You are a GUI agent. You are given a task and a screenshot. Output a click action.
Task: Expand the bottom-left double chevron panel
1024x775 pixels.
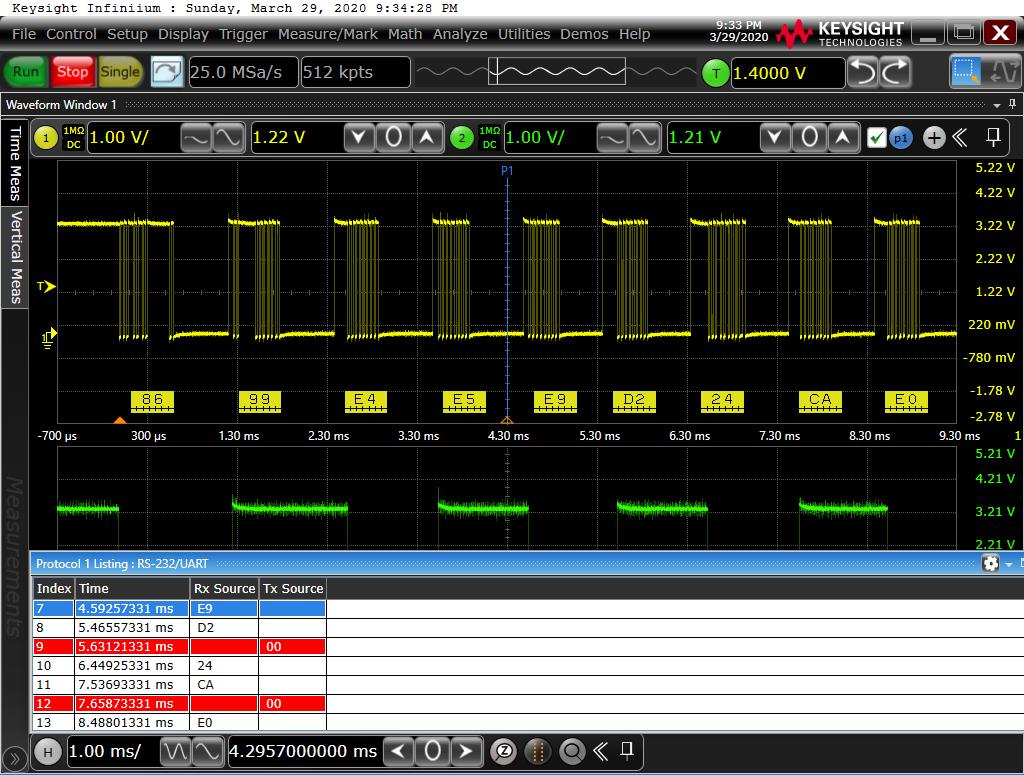[15, 759]
